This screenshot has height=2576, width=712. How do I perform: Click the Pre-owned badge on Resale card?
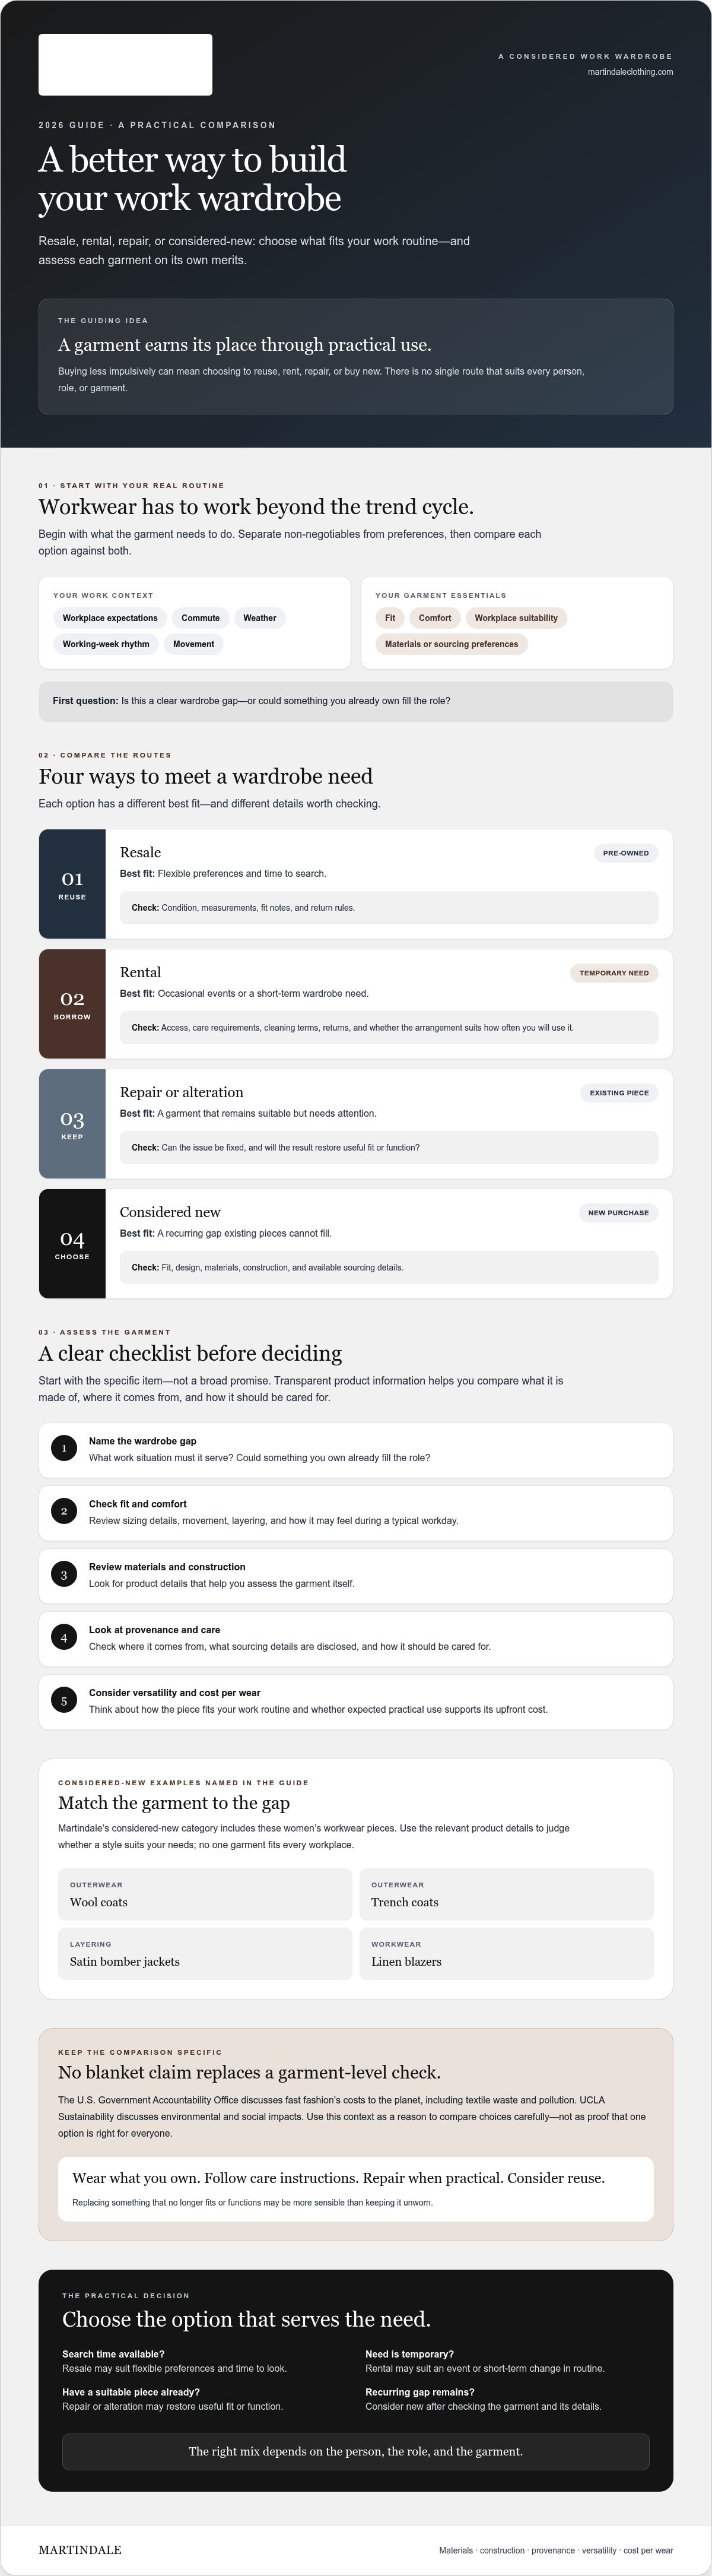pyautogui.click(x=626, y=853)
